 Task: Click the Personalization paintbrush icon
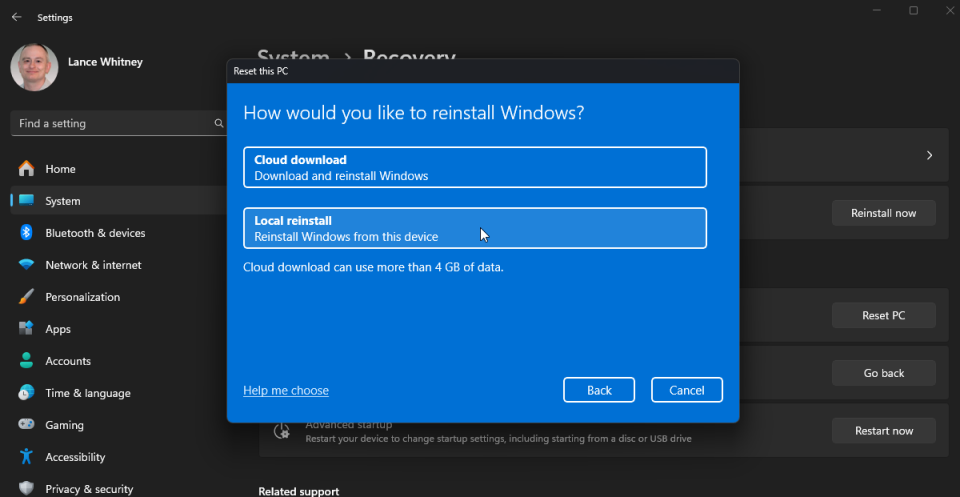(26, 297)
